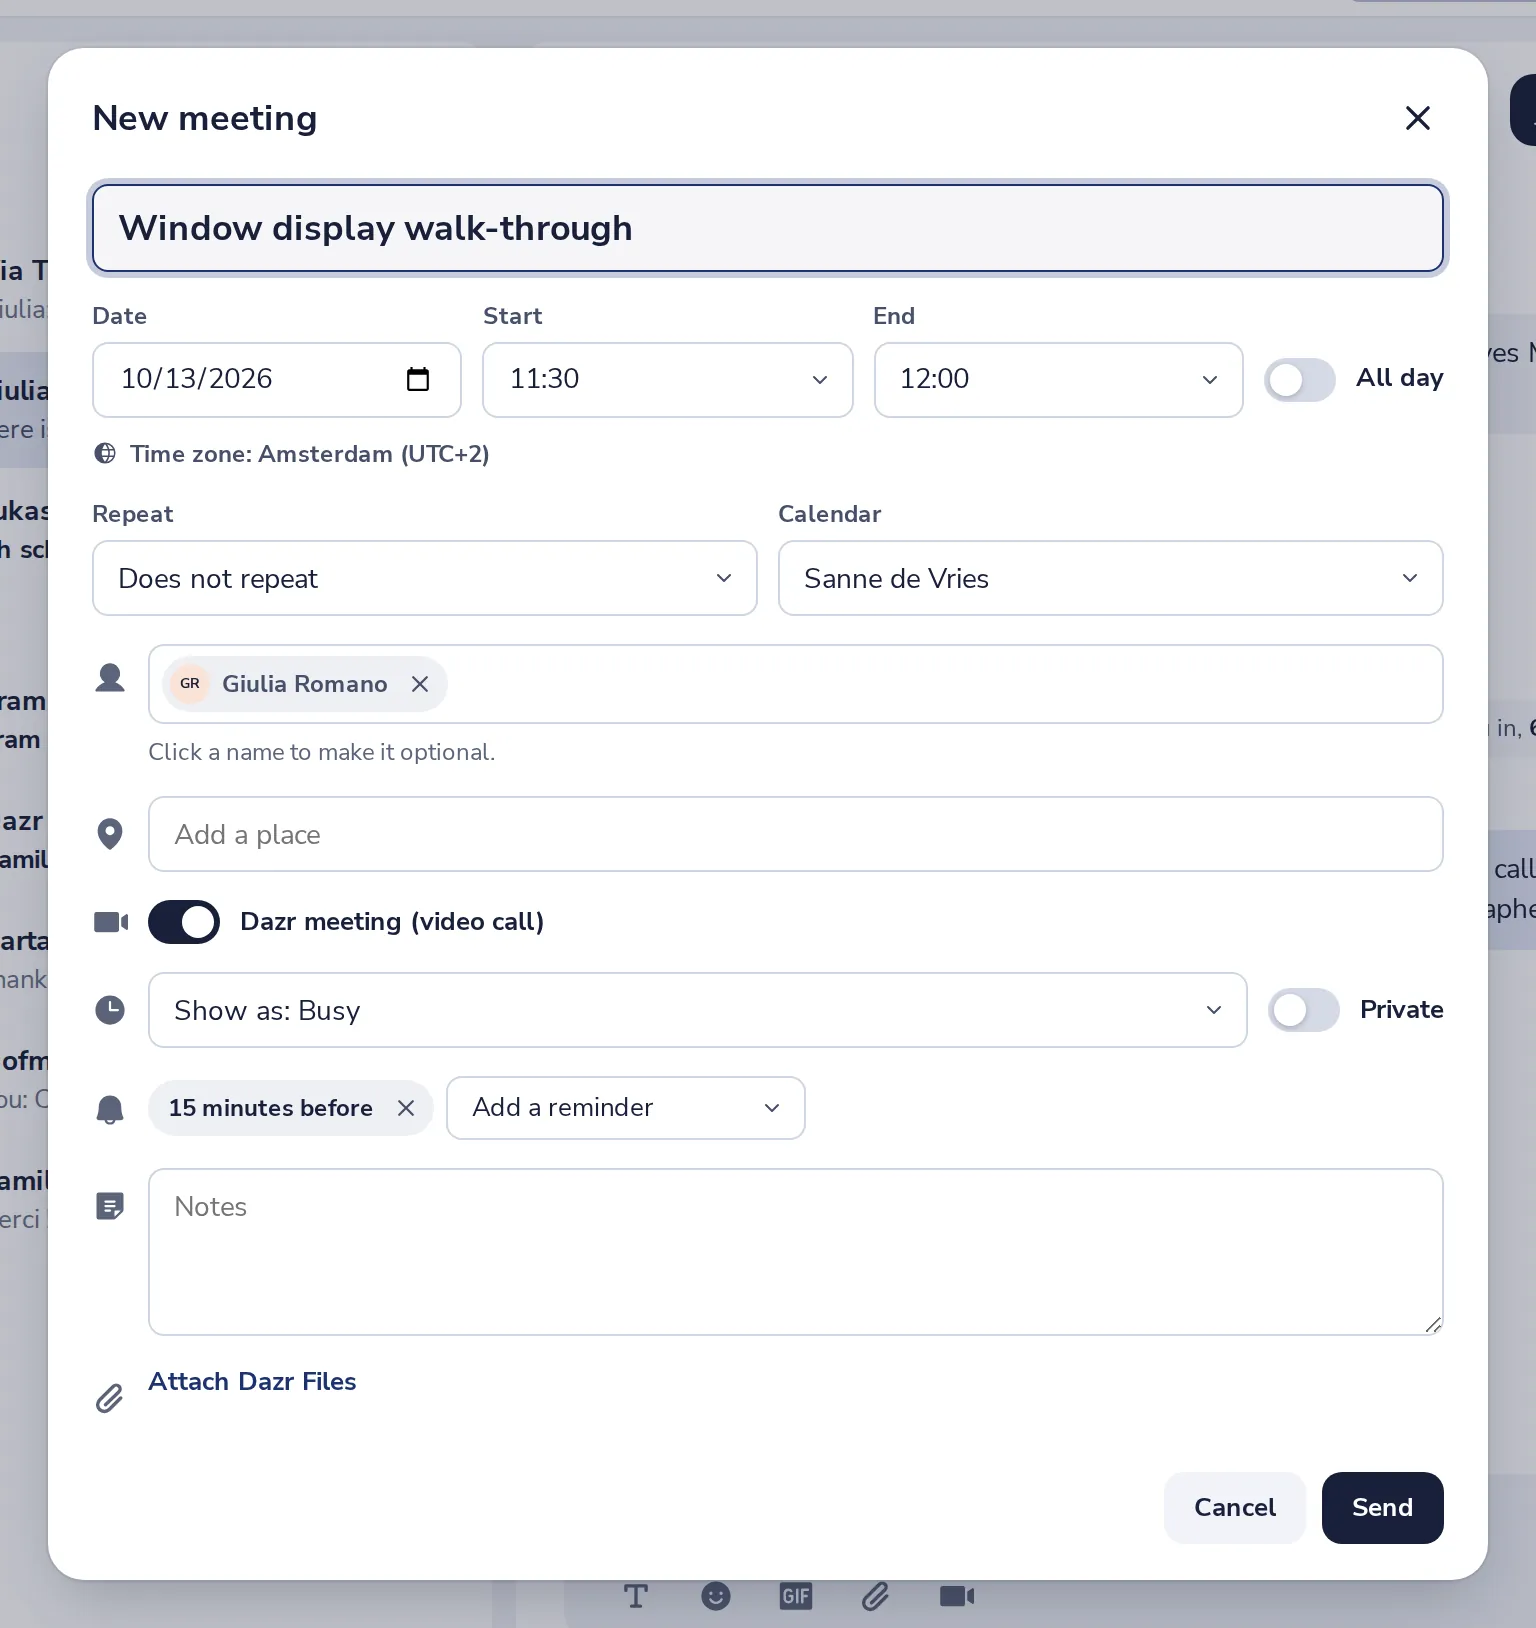
Task: Click the GR avatar on attendee chip
Action: pyautogui.click(x=190, y=684)
